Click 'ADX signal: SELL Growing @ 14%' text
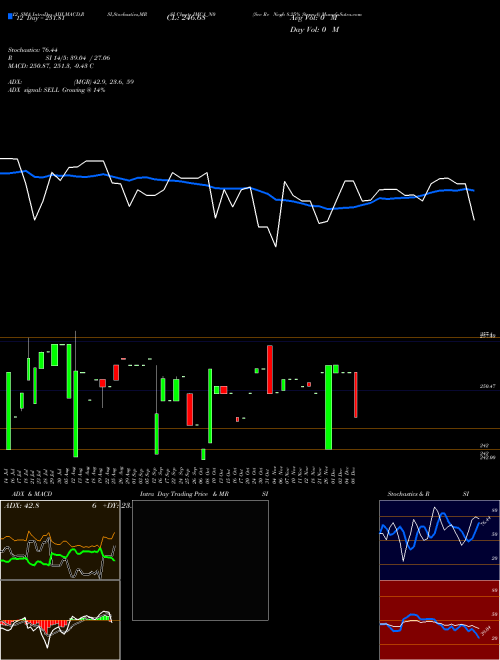 pyautogui.click(x=56, y=90)
